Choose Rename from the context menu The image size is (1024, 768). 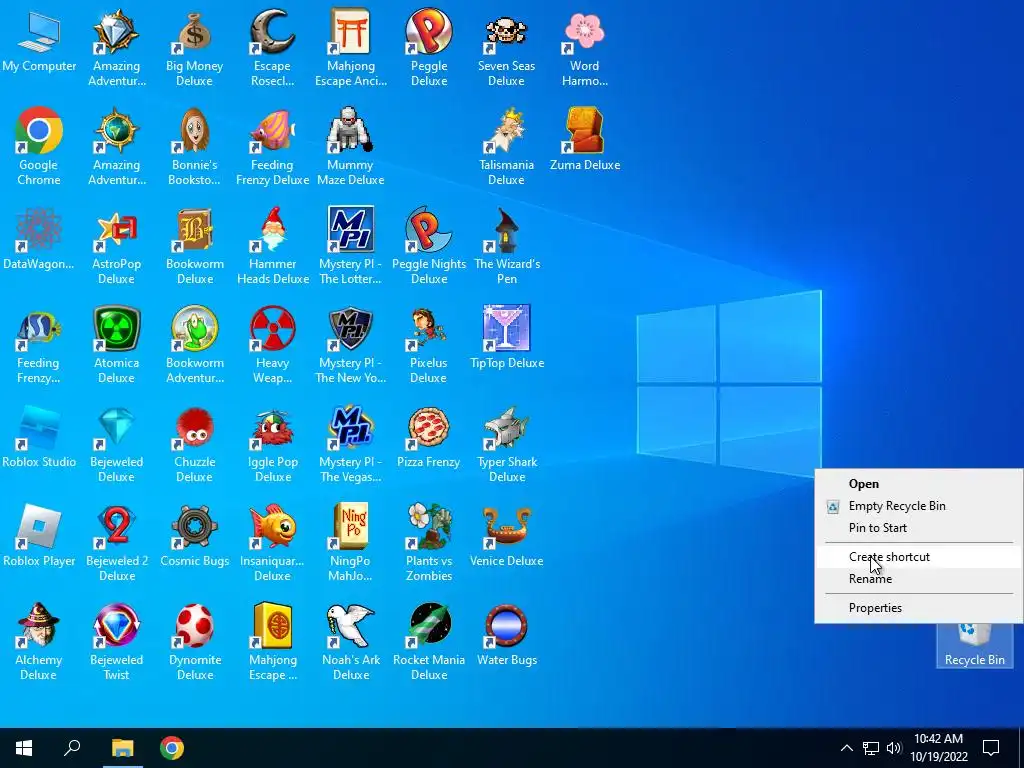(x=919, y=579)
